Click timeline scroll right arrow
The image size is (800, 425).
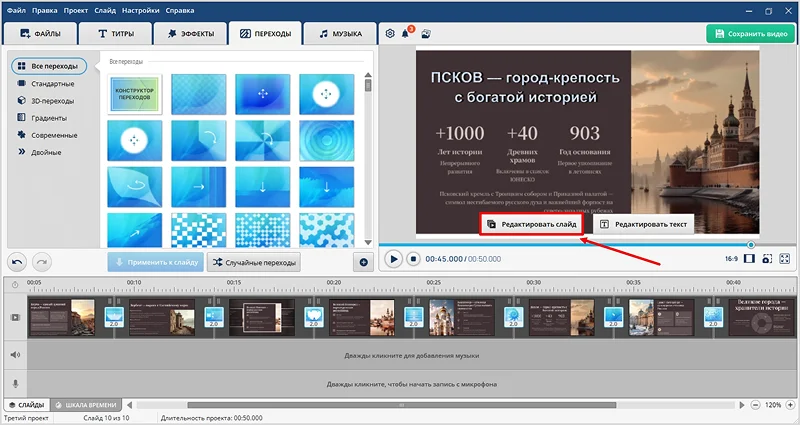(x=741, y=405)
